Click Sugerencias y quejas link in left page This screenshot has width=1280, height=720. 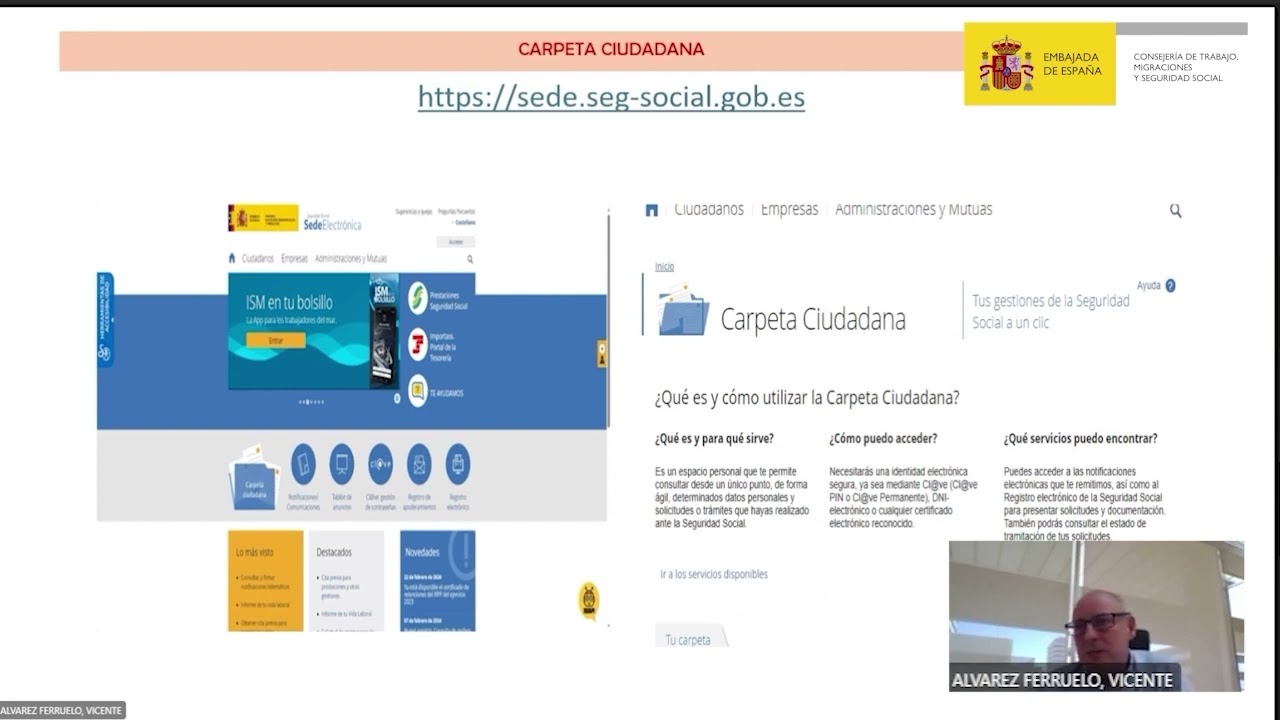pos(414,212)
